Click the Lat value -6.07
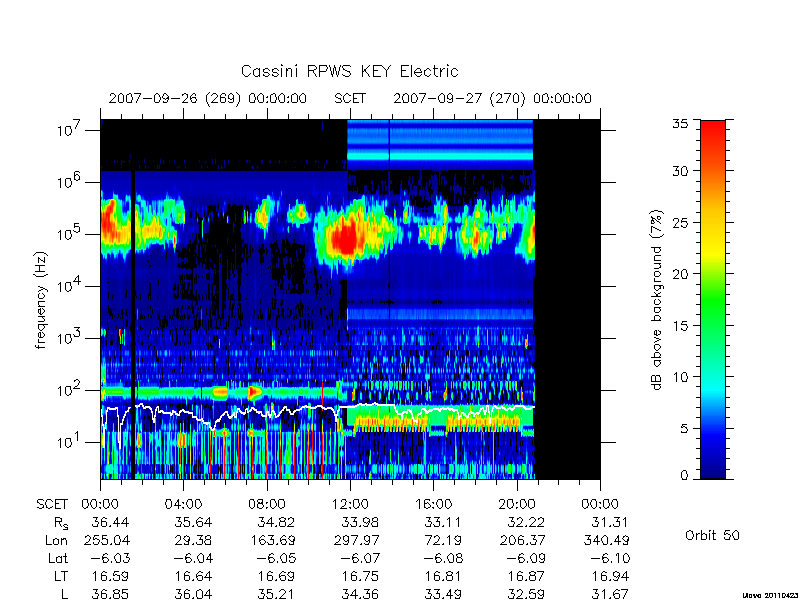This screenshot has width=800, height=600. (x=359, y=558)
